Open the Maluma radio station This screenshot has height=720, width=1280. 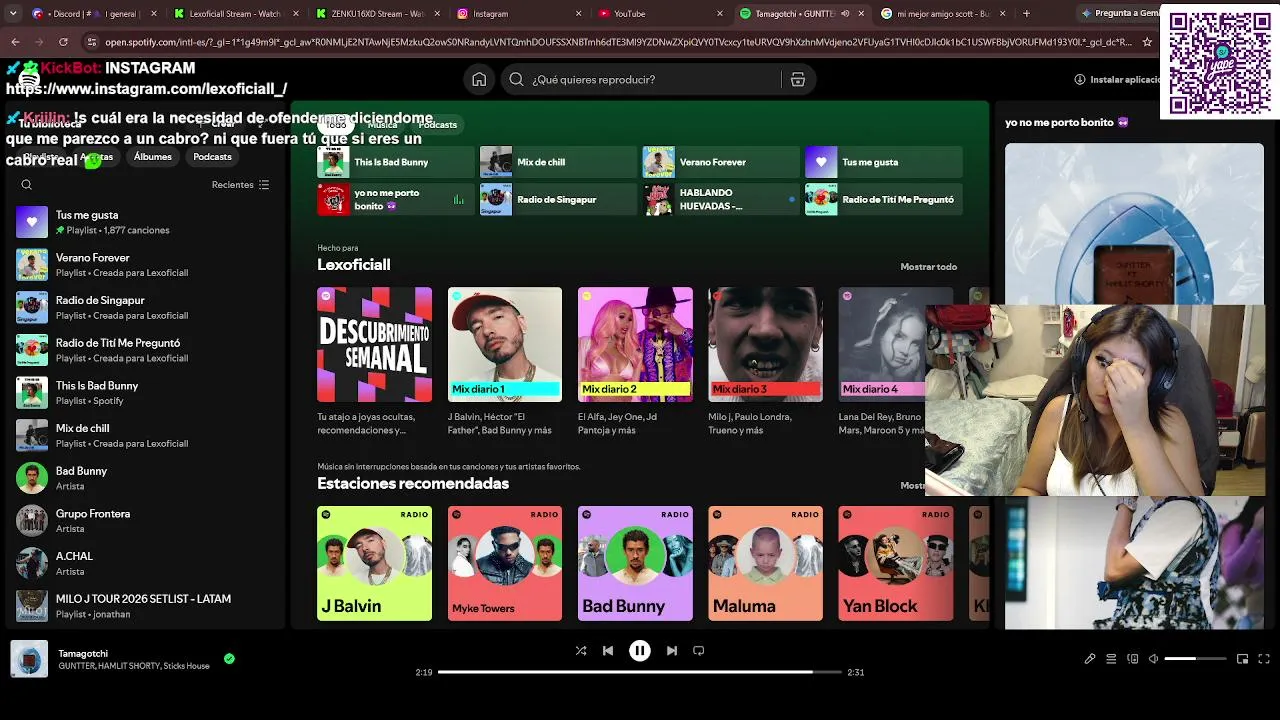(765, 563)
